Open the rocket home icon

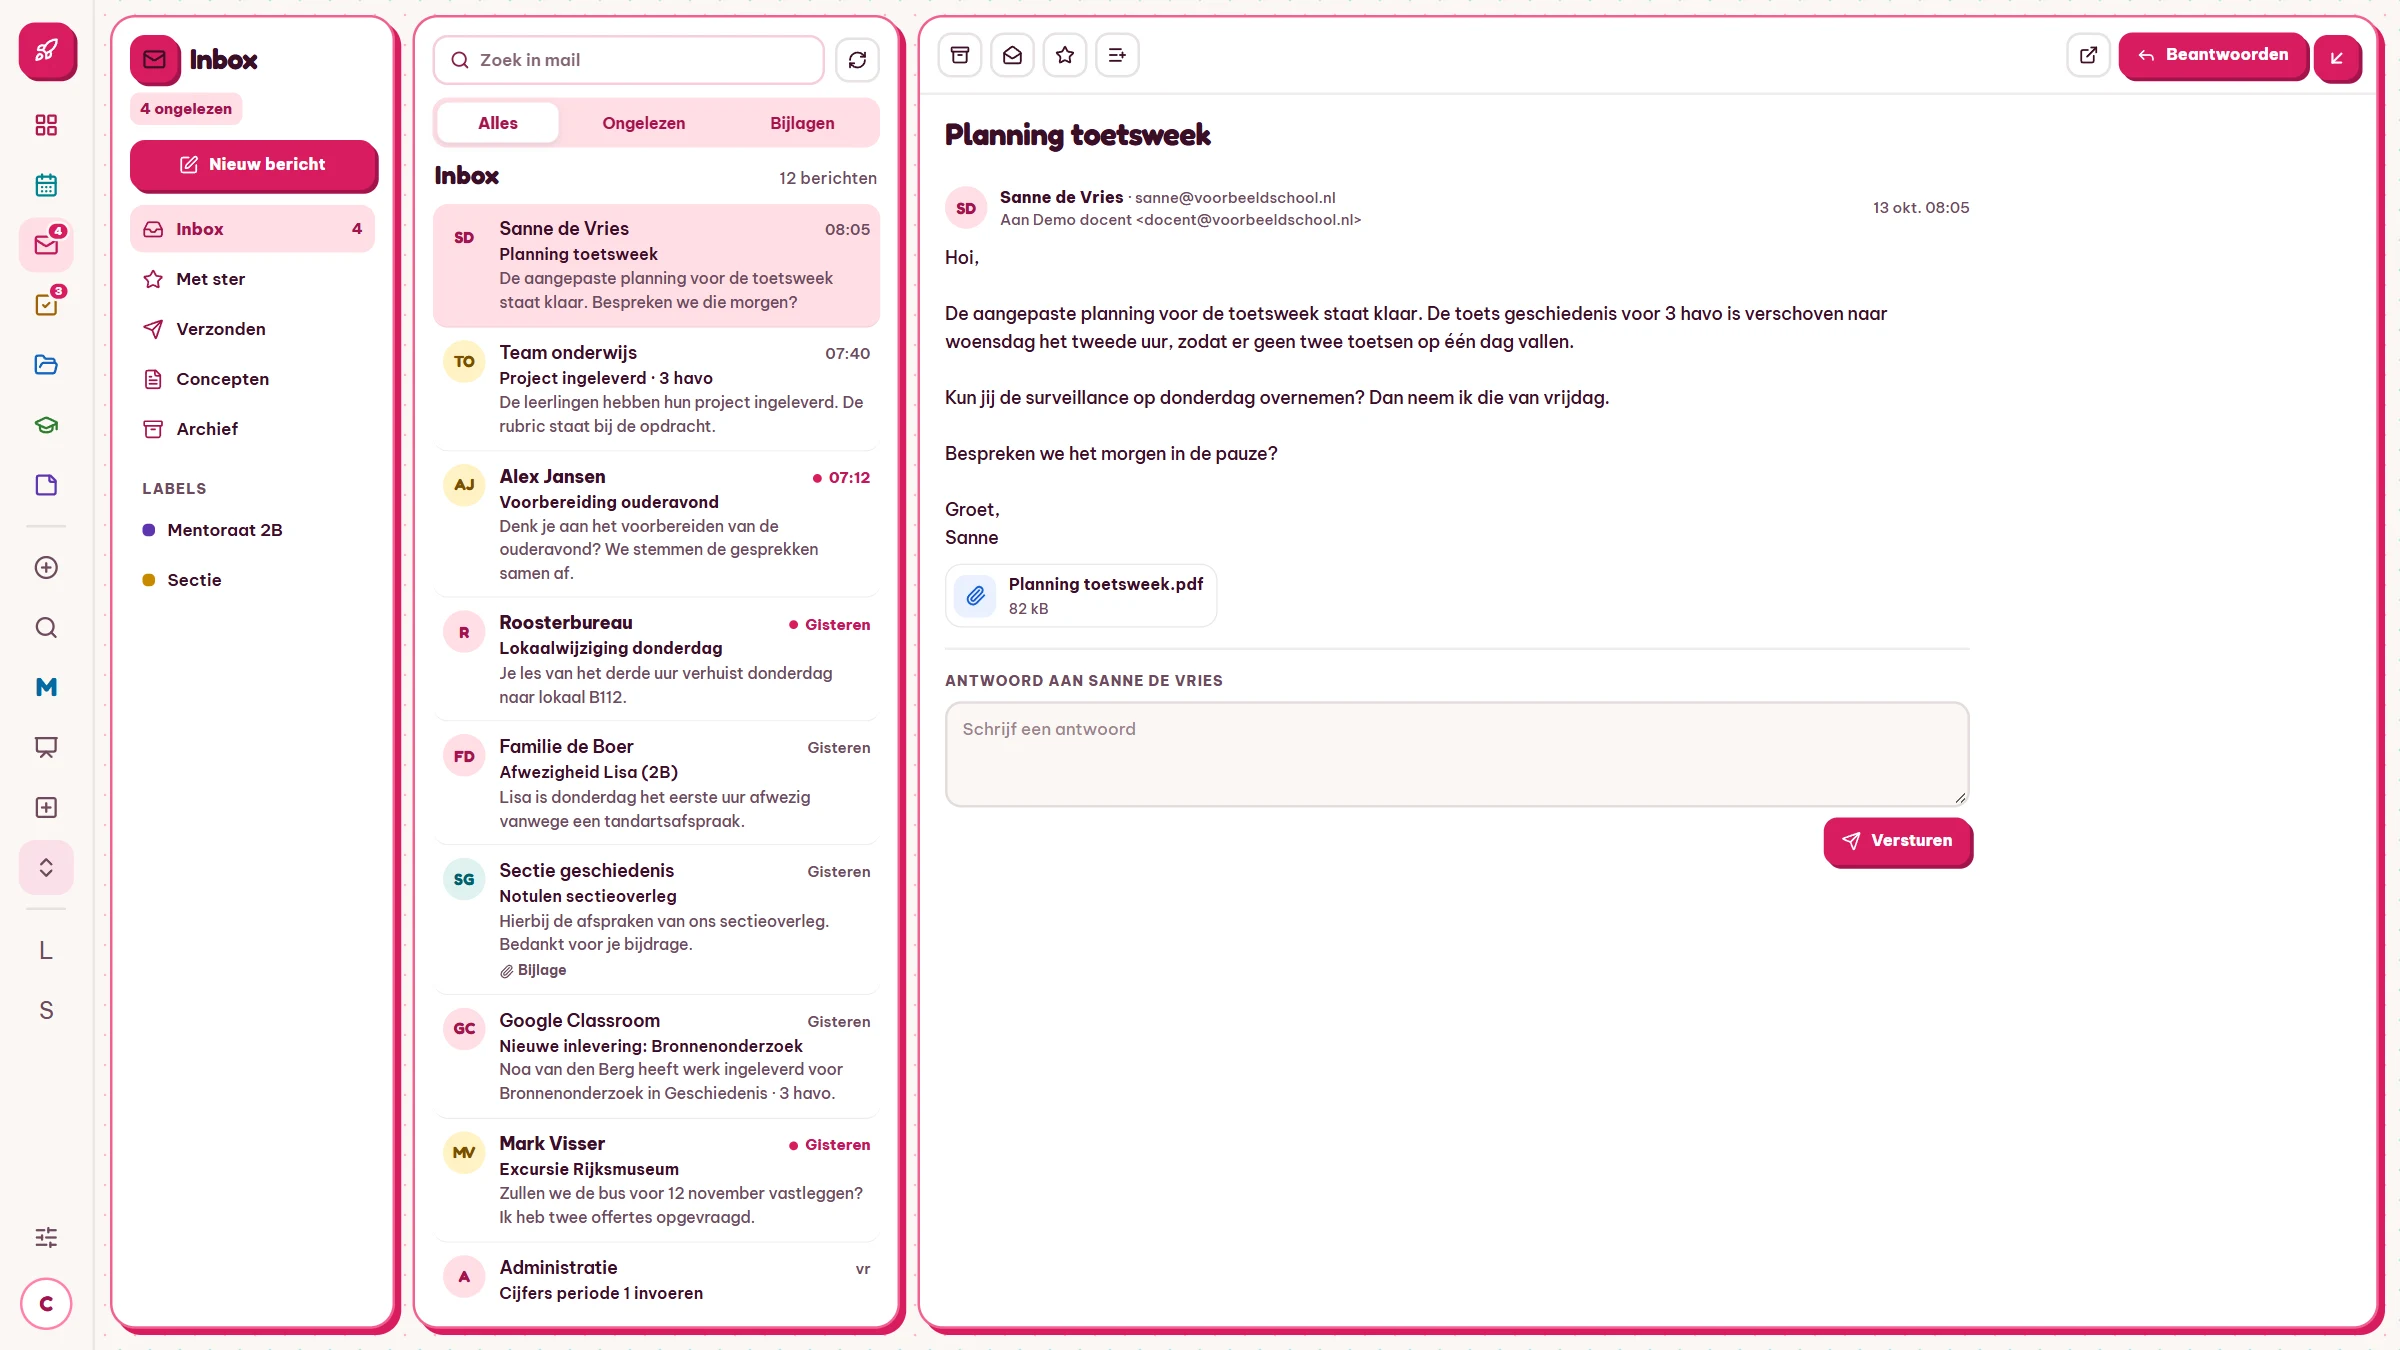47,50
